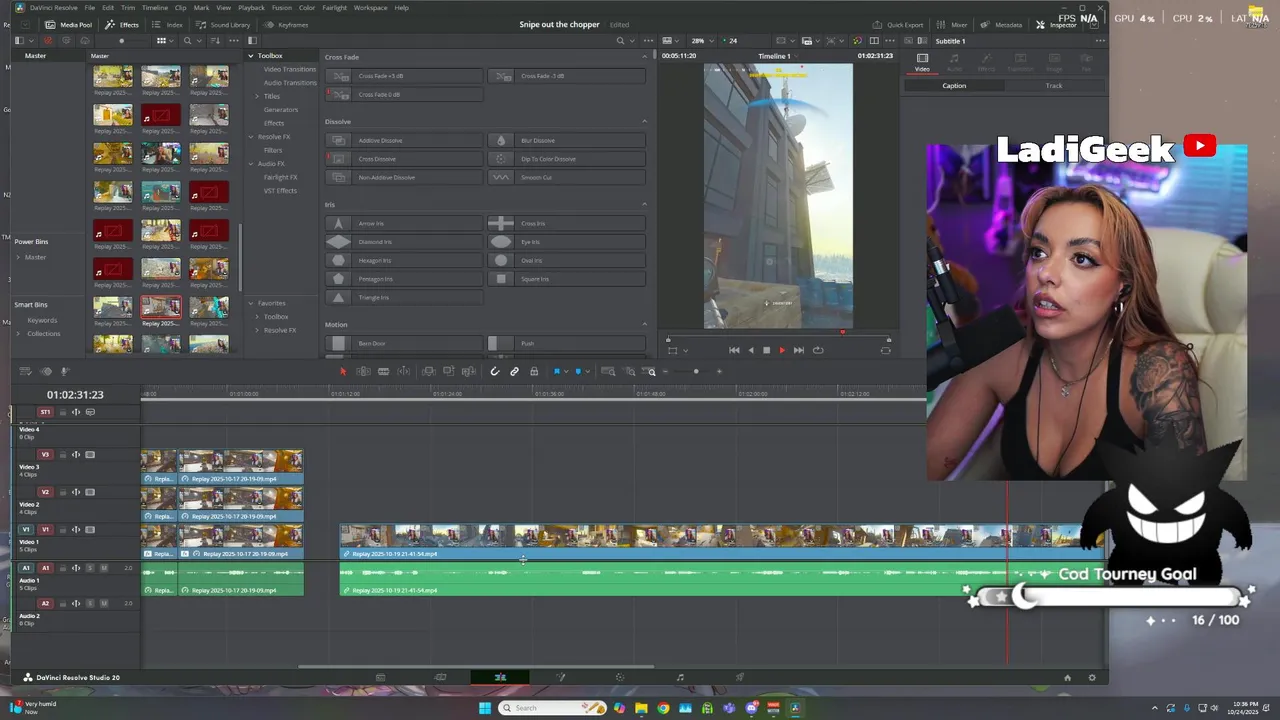Adjust the media pool thumbnail size slider
1280x720 pixels.
coord(122,41)
